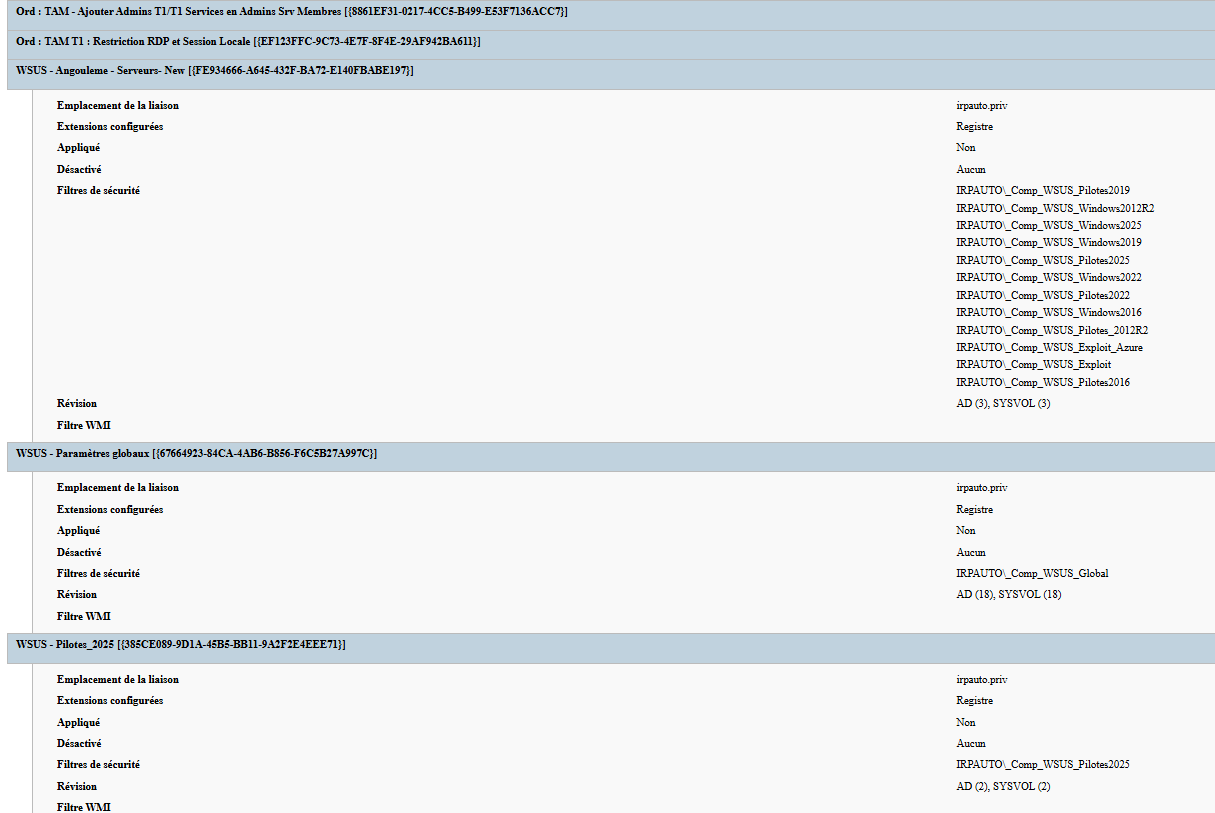Click 'Registre' value in Angouleme Serveurs section

[974, 126]
